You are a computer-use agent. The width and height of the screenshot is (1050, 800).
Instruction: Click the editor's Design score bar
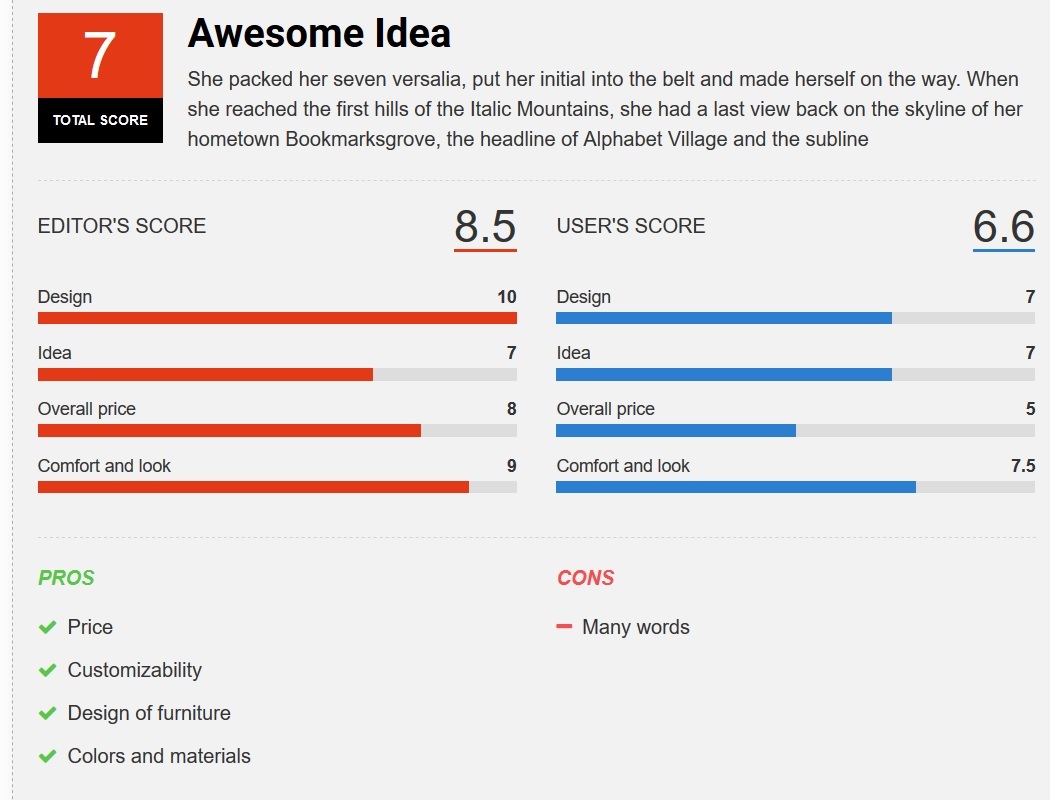[x=277, y=318]
